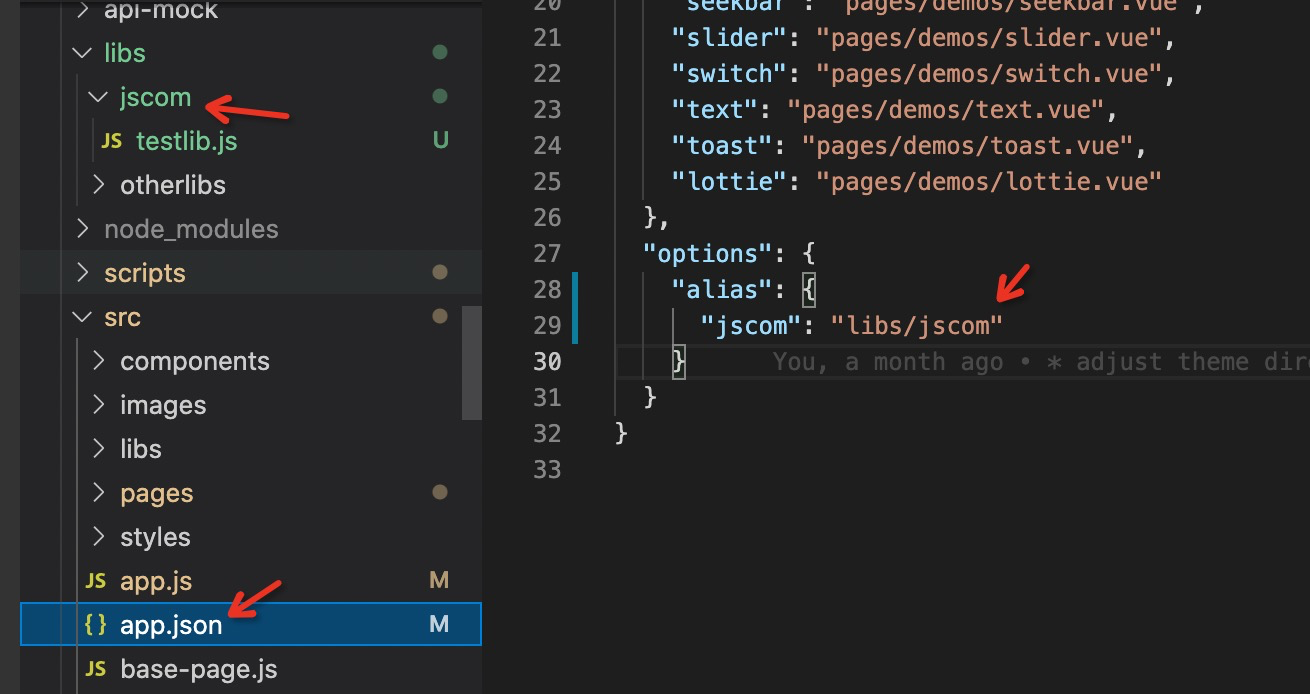Expand the images folder chevron

tap(98, 405)
